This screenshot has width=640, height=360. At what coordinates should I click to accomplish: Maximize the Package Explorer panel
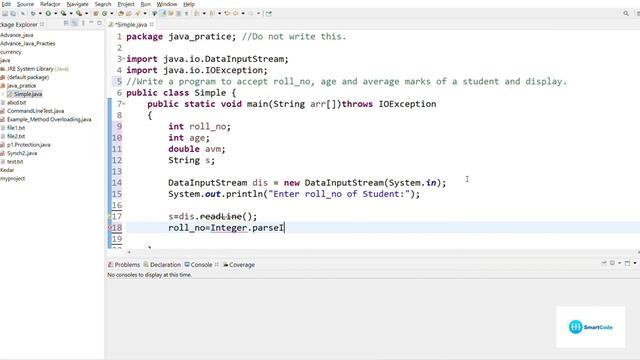pyautogui.click(x=99, y=23)
